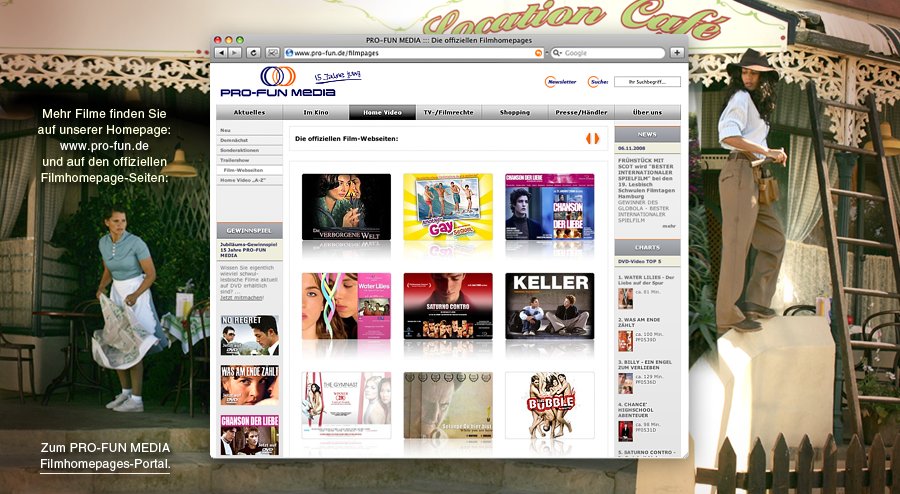This screenshot has width=900, height=494.
Task: Click the CHARTS panel header
Action: [647, 247]
